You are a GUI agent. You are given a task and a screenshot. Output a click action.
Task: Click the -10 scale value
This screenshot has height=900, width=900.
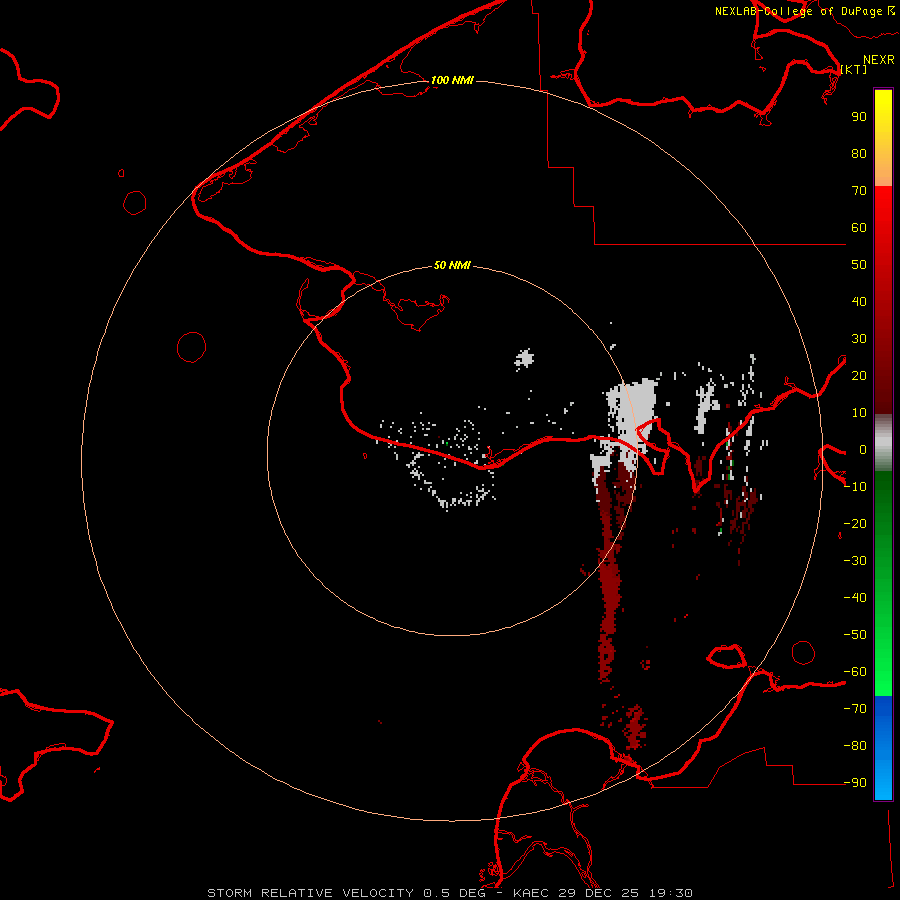pos(855,487)
